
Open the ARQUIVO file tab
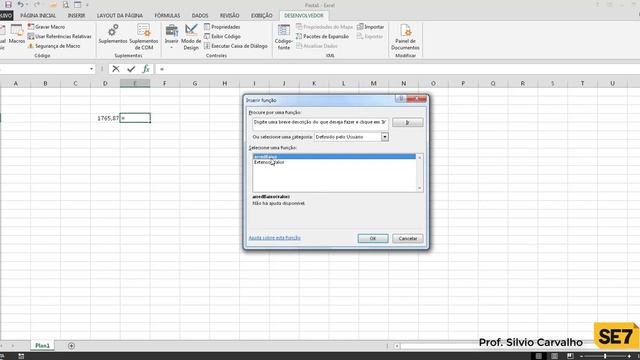coord(6,16)
